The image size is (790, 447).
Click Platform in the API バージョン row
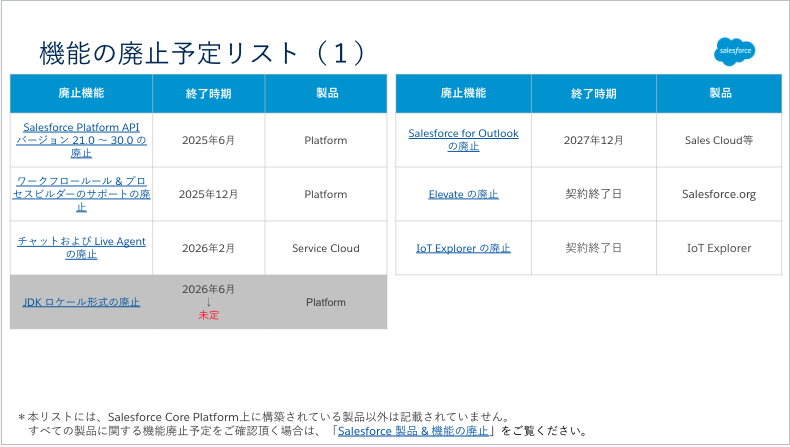pos(325,140)
